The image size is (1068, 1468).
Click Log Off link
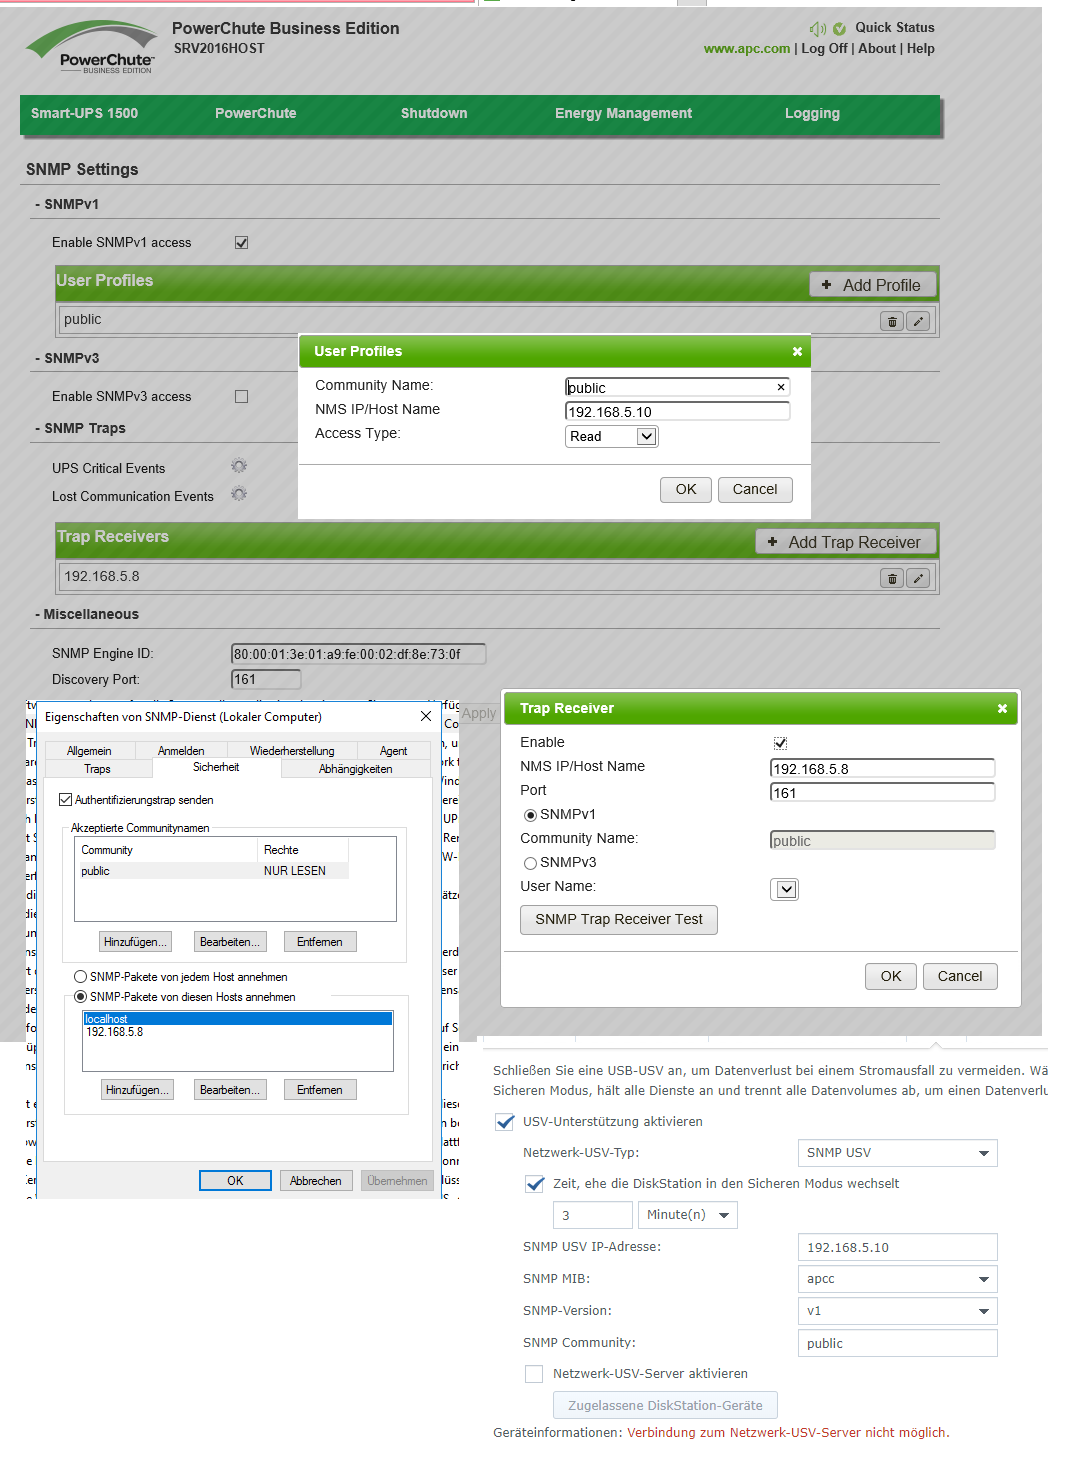824,48
